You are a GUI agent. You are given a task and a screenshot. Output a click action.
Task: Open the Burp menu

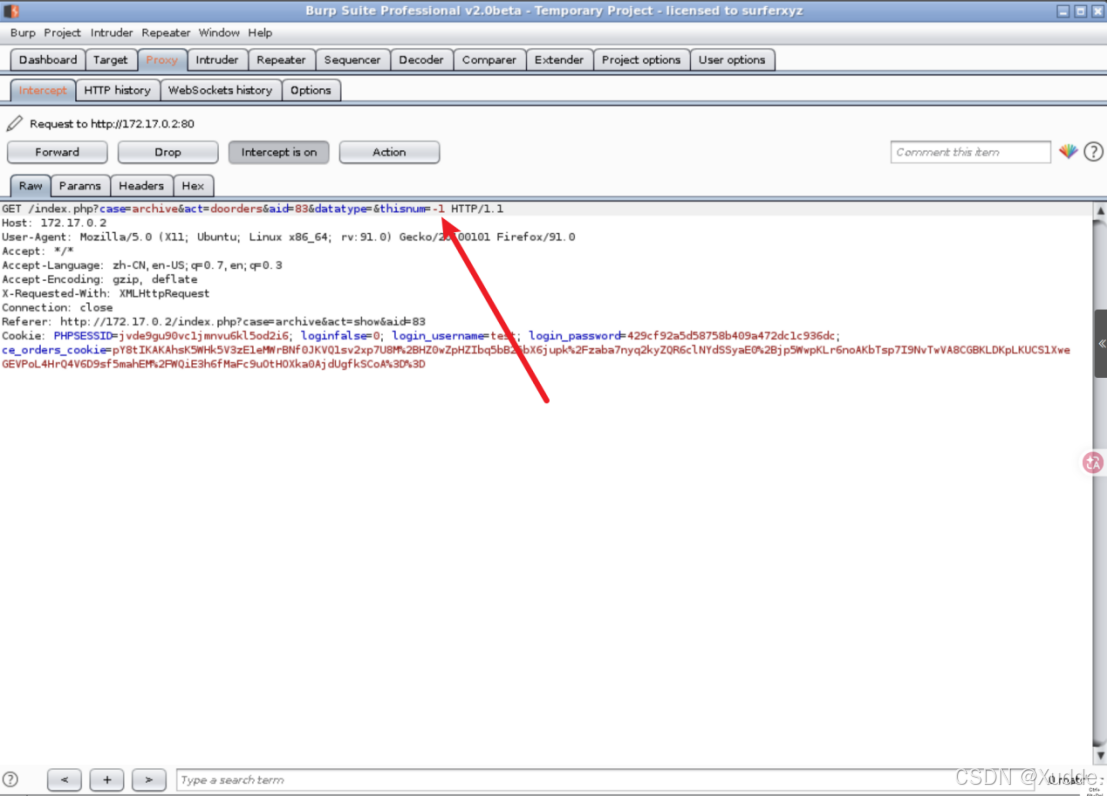click(x=23, y=33)
